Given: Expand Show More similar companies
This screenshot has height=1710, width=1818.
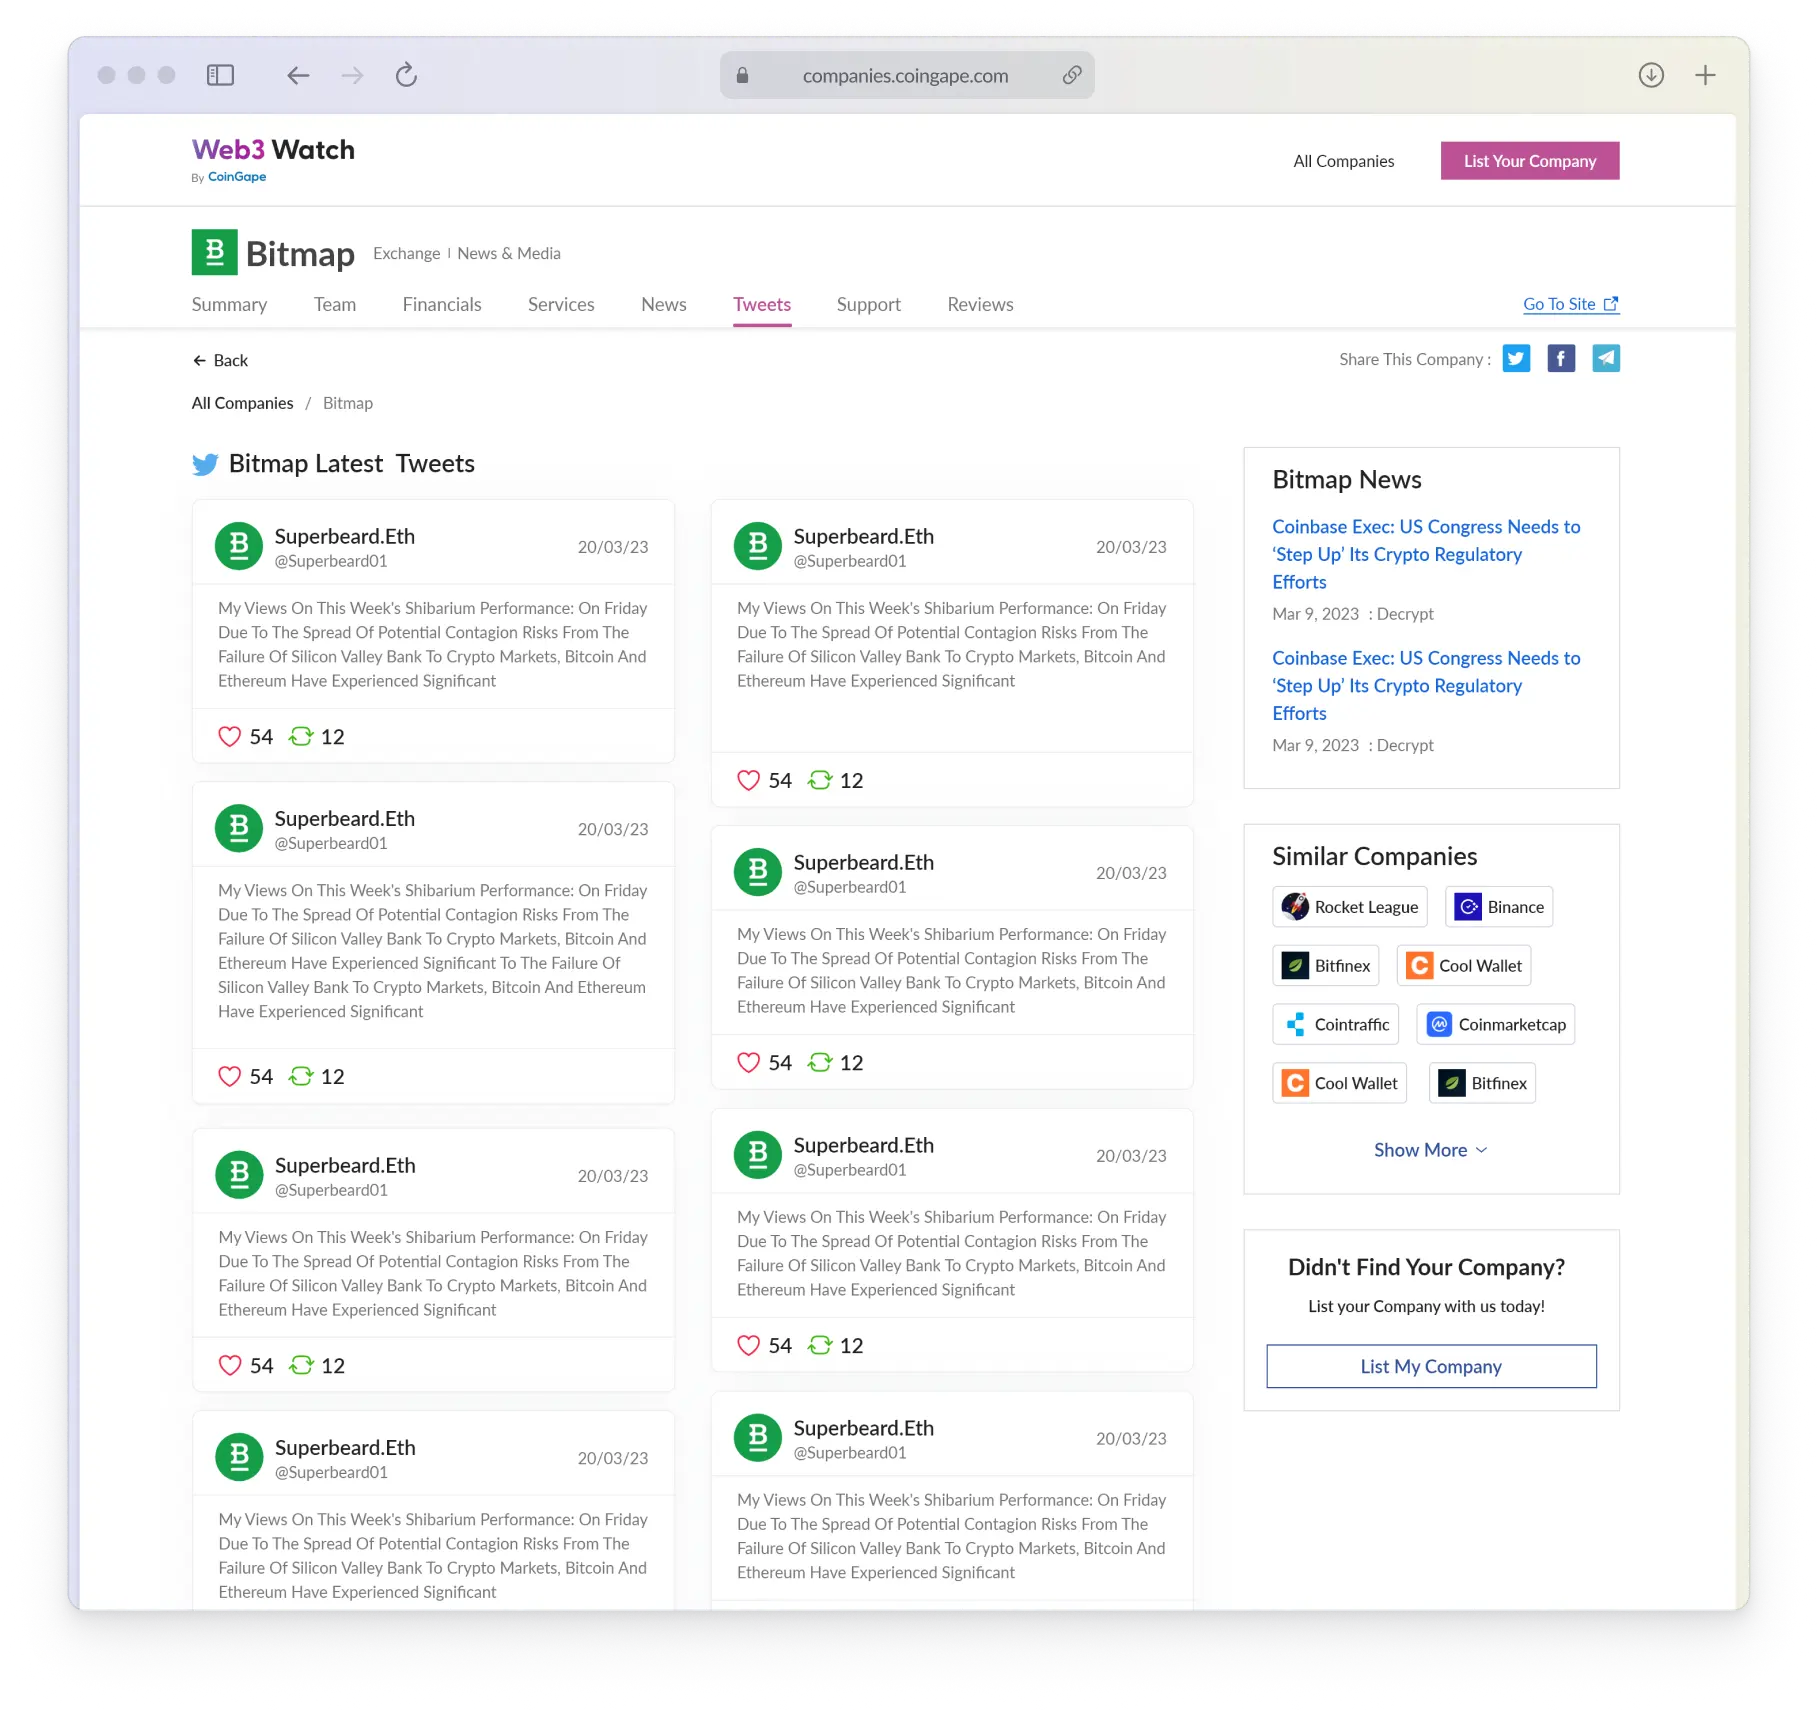Looking at the screenshot, I should click(1431, 1150).
